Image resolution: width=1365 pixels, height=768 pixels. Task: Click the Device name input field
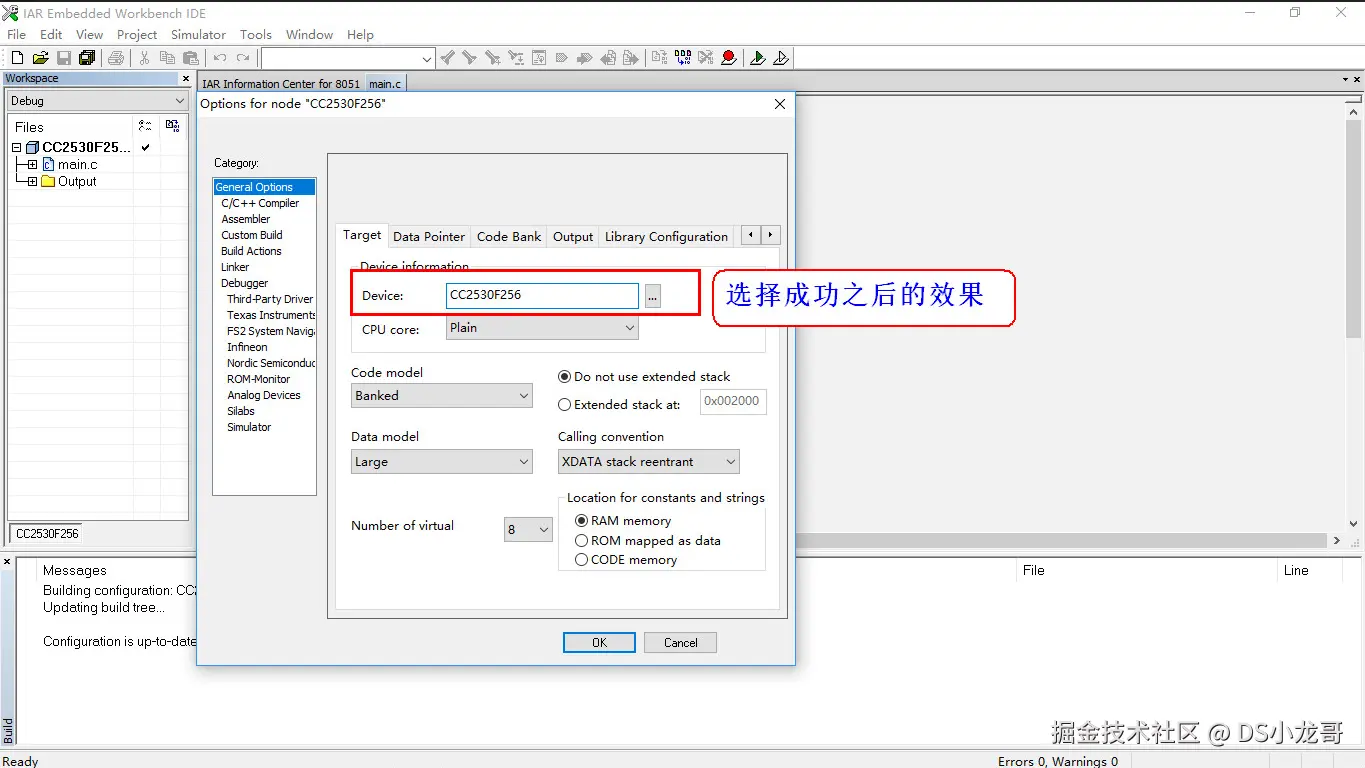[542, 296]
